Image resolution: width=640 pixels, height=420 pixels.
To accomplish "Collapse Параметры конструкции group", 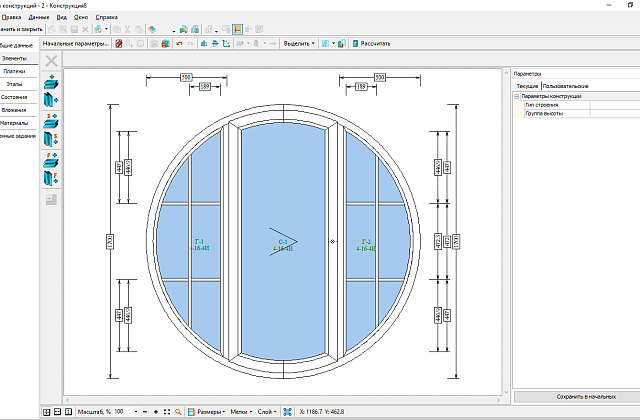I will [x=517, y=96].
